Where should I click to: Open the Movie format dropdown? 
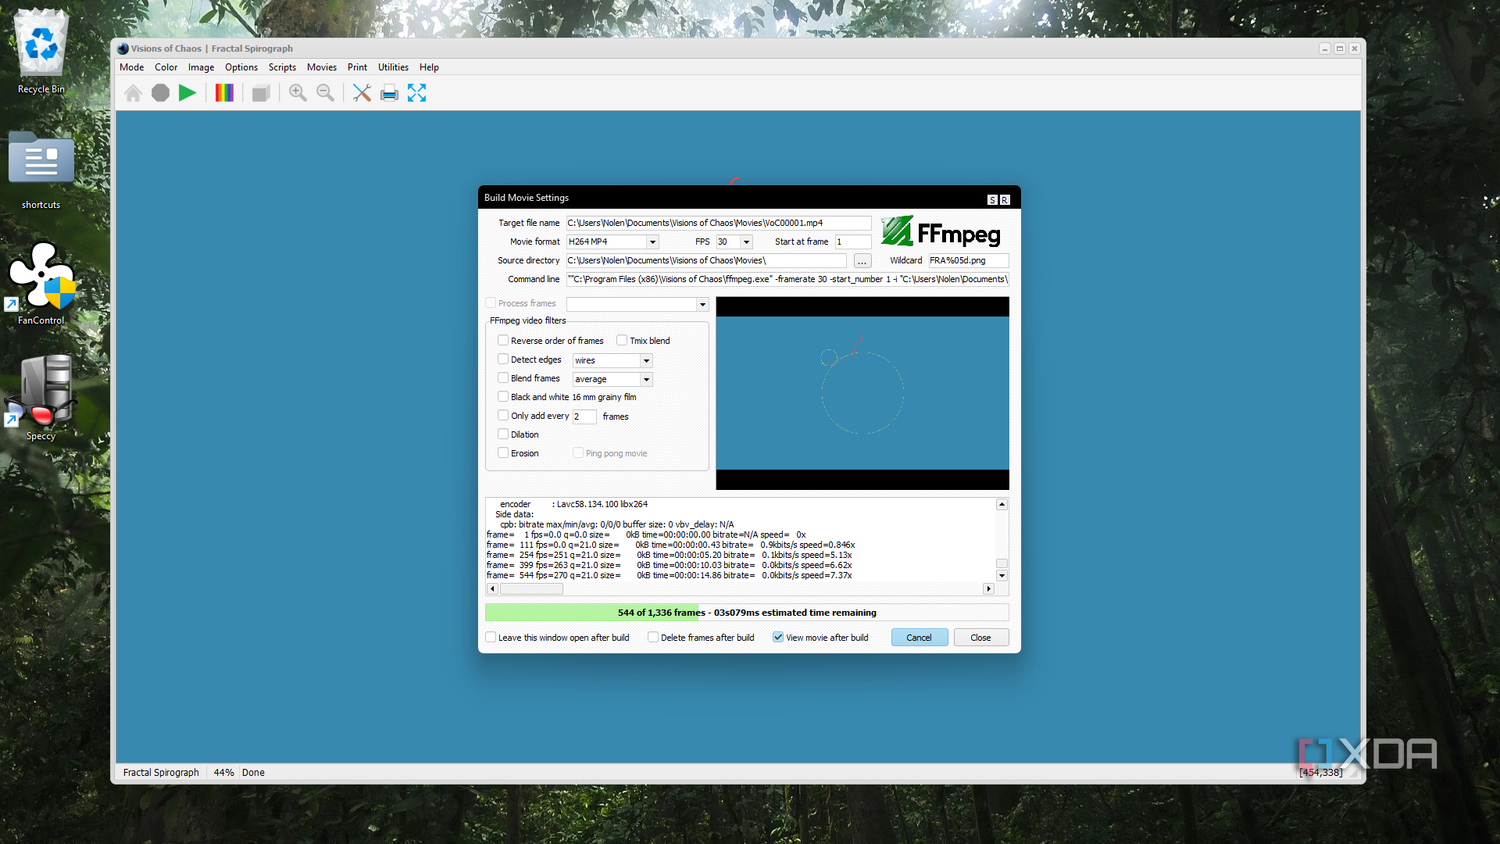(x=652, y=242)
